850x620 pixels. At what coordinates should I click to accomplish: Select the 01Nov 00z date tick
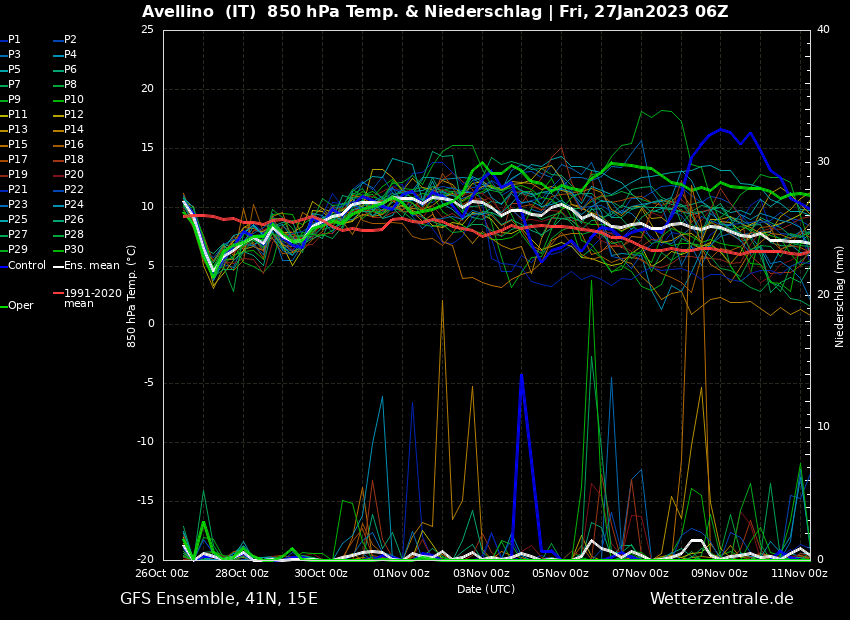401,573
